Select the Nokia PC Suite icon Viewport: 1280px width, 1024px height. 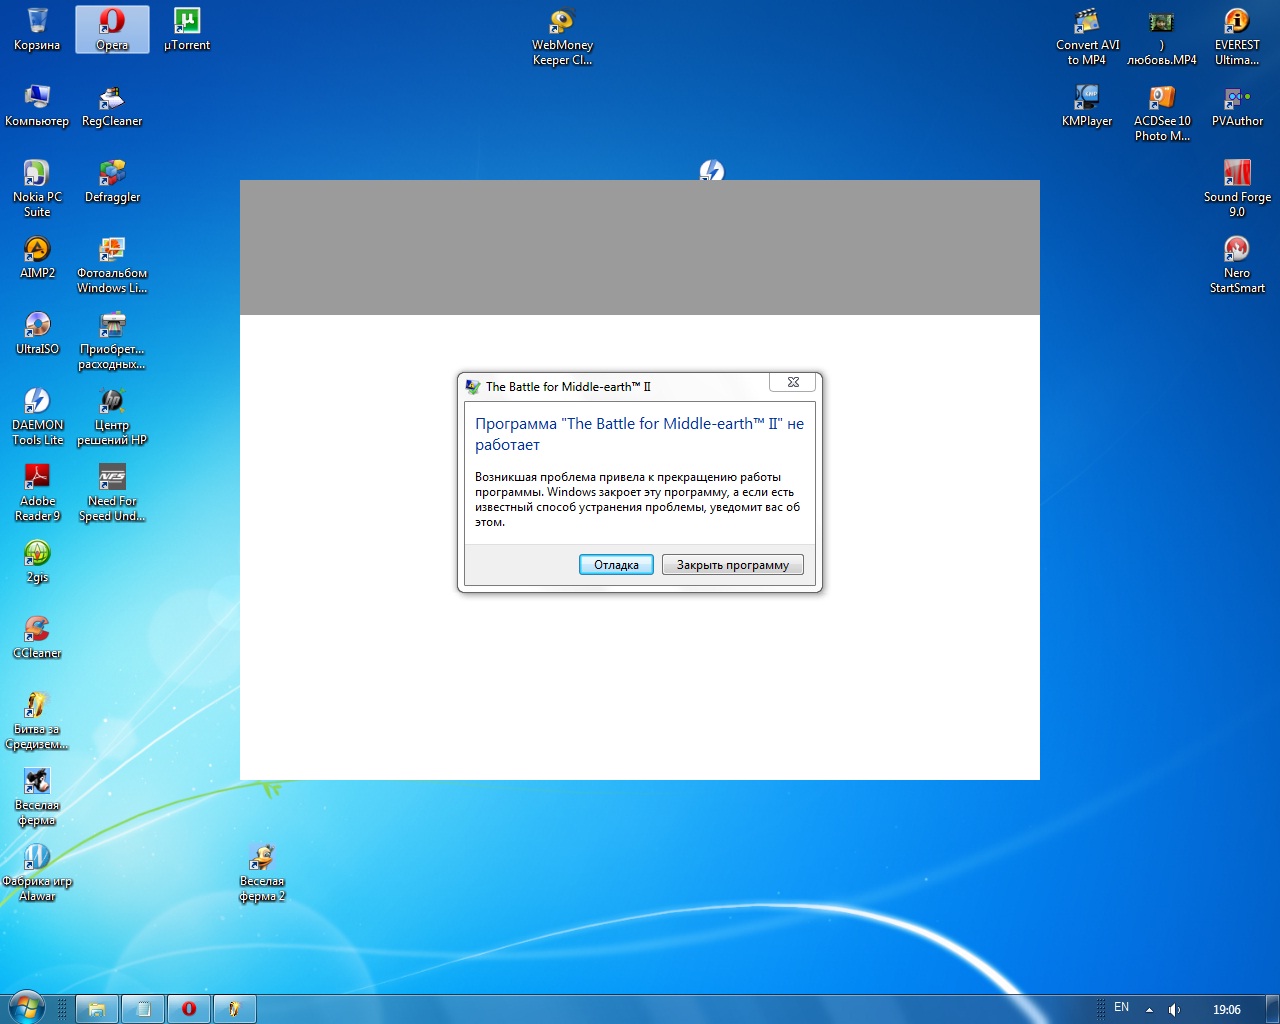point(37,188)
